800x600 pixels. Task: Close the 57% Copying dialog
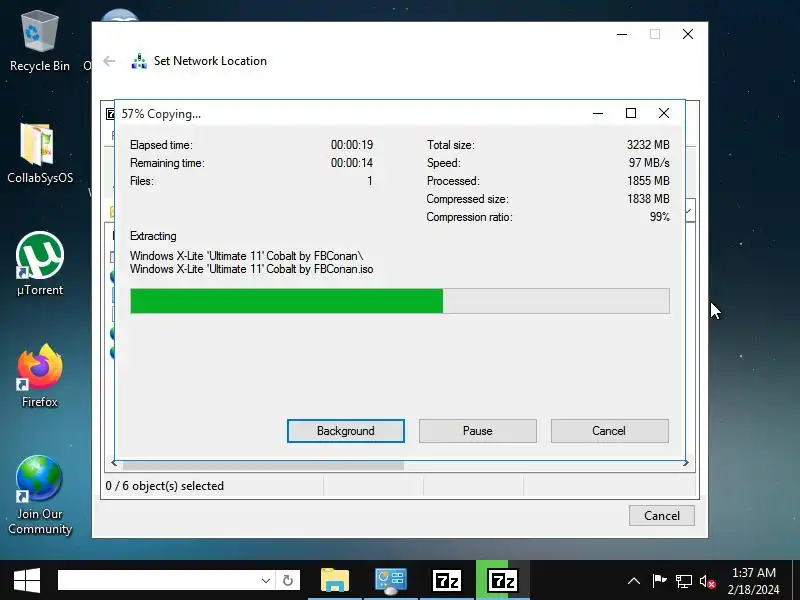point(664,113)
